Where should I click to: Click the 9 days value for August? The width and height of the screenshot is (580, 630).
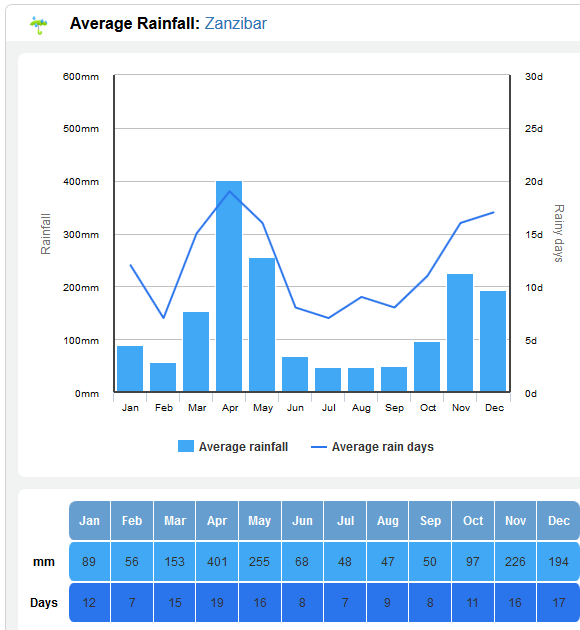tap(388, 602)
